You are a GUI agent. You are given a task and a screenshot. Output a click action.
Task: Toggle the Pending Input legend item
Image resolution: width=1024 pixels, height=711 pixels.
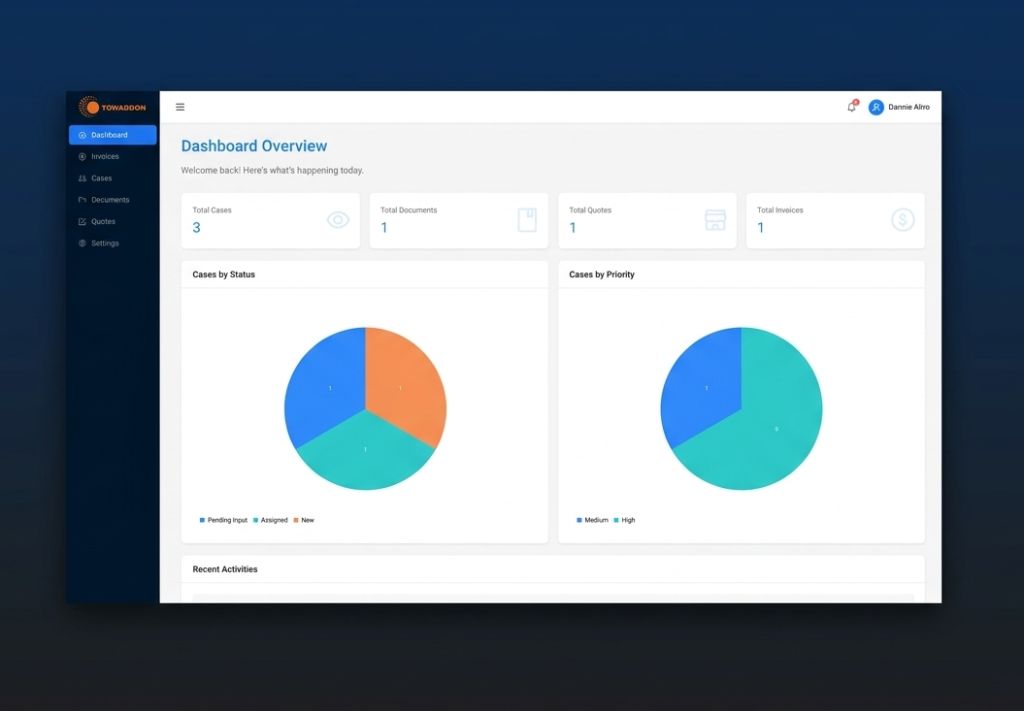[x=223, y=520]
